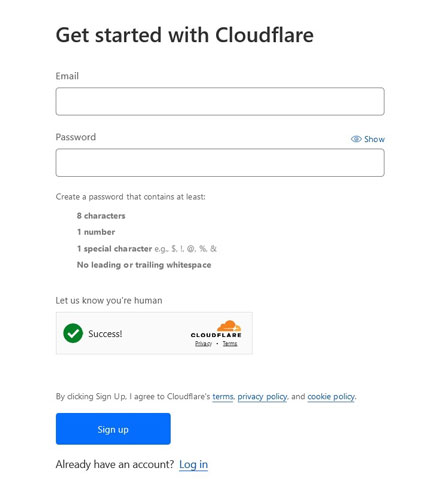
Task: Follow the Log in link
Action: tap(193, 464)
